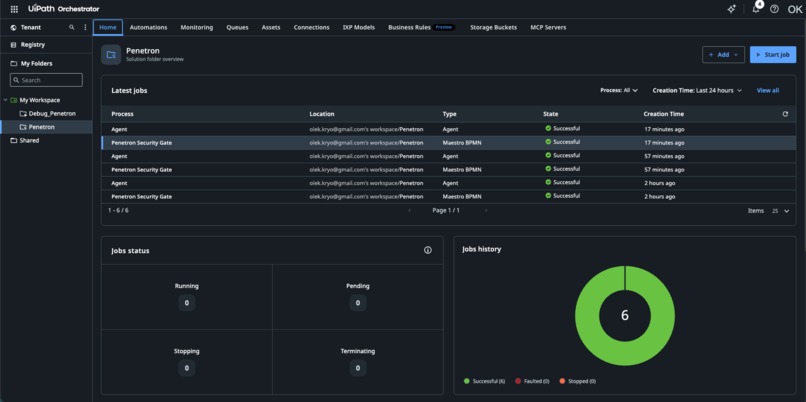Image resolution: width=806 pixels, height=402 pixels.
Task: Show Jobs status info icon
Action: (x=428, y=250)
